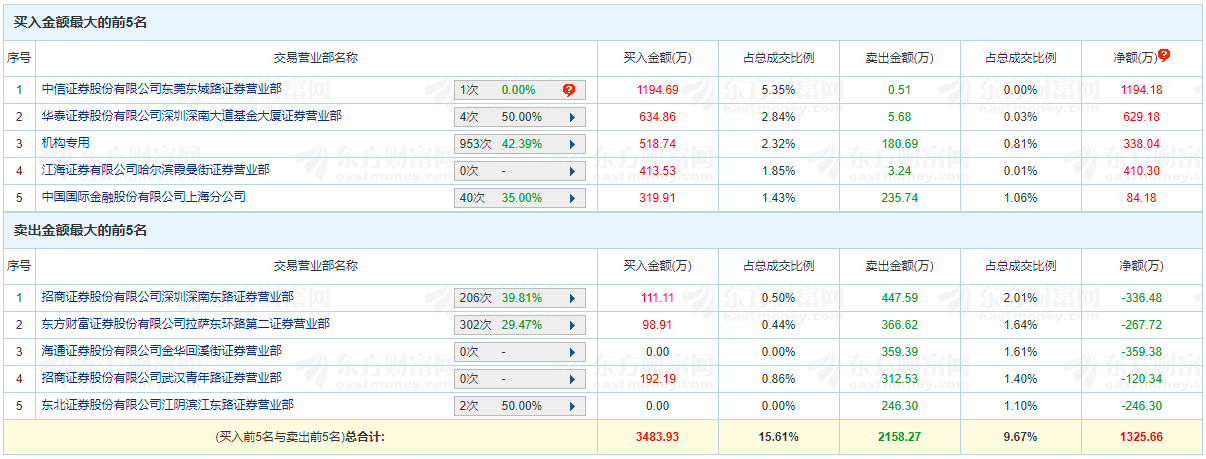Expand arrow in 东北证券江阴滨江东路 2次 box
Viewport: 1206px width, 459px height.
572,406
